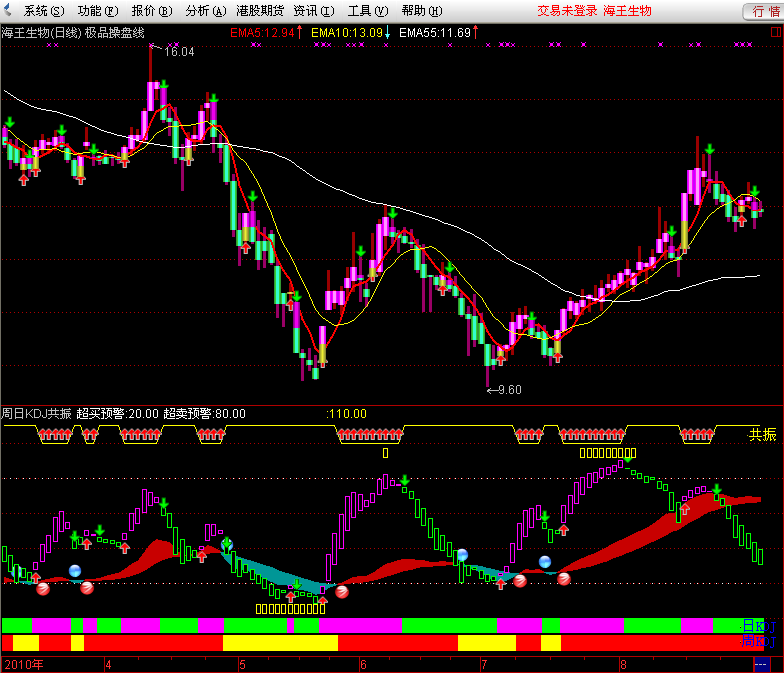Click the 周日KDJ共振 indicator title
Image resolution: width=784 pixels, height=673 pixels.
(x=36, y=413)
